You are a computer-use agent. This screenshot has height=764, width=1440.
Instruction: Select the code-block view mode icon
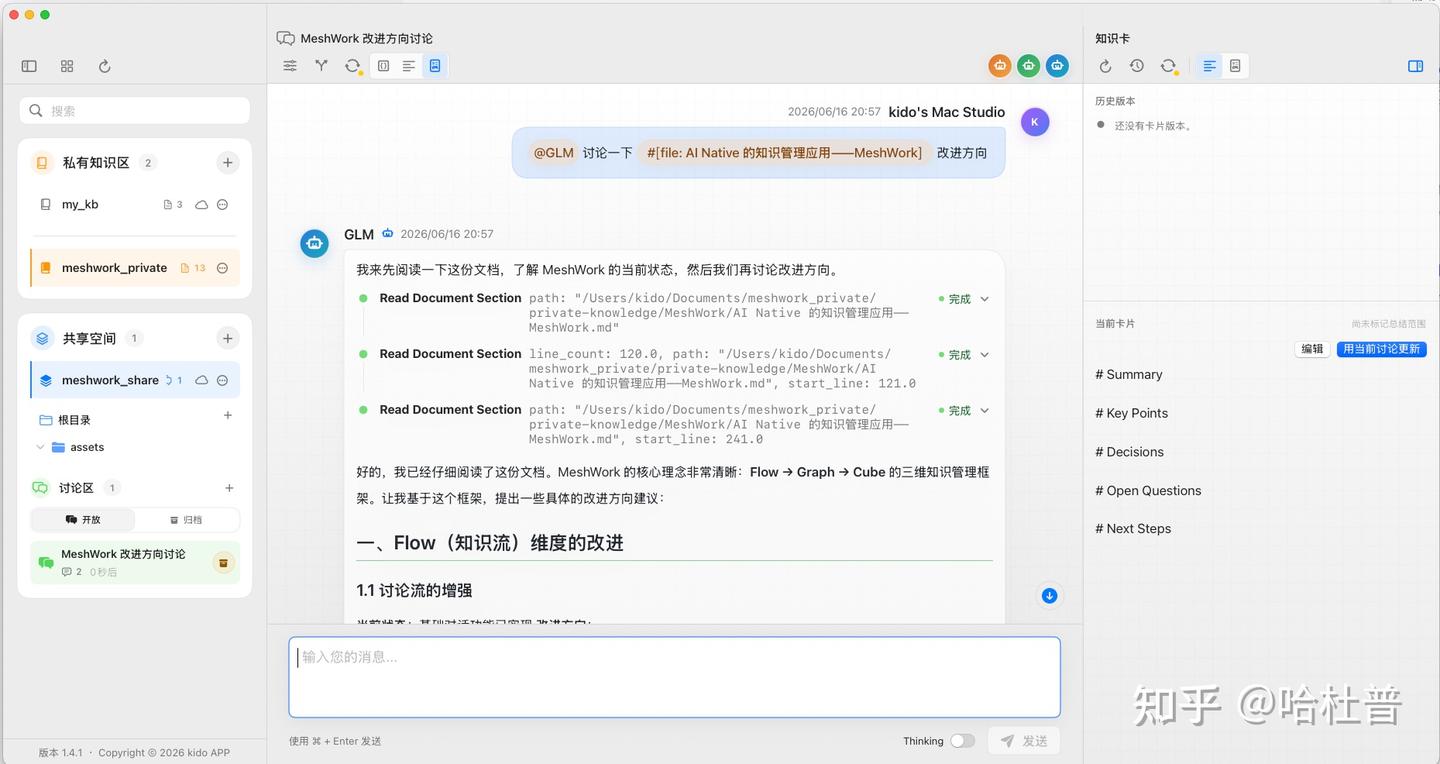383,66
